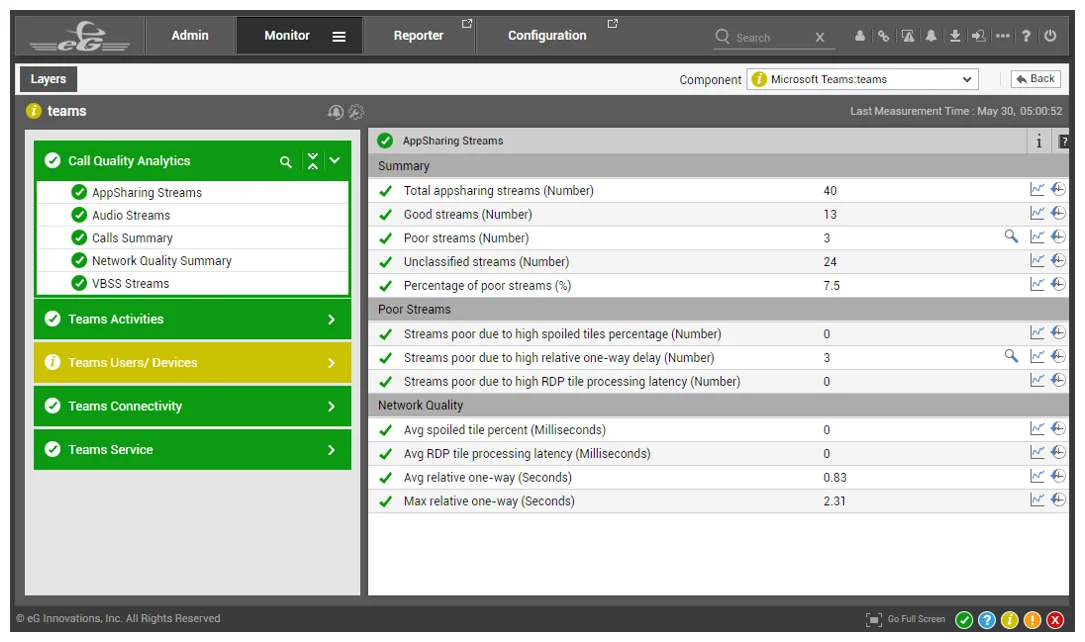Open the Configuration tab
Image resolution: width=1085 pixels, height=642 pixels.
(x=547, y=35)
